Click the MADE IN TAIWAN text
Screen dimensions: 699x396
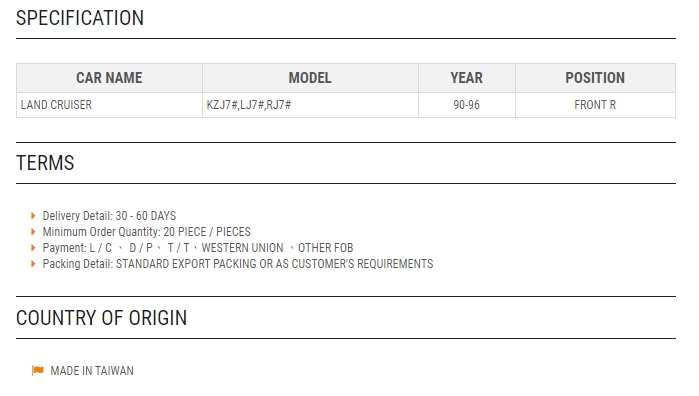click(x=92, y=371)
